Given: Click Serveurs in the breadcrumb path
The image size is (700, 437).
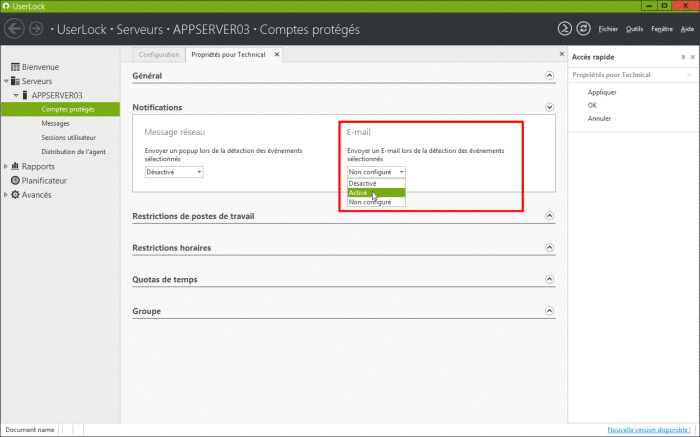Looking at the screenshot, I should pyautogui.click(x=140, y=29).
